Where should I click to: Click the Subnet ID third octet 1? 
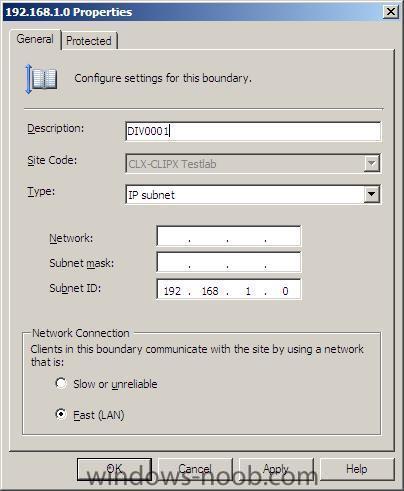(x=248, y=291)
